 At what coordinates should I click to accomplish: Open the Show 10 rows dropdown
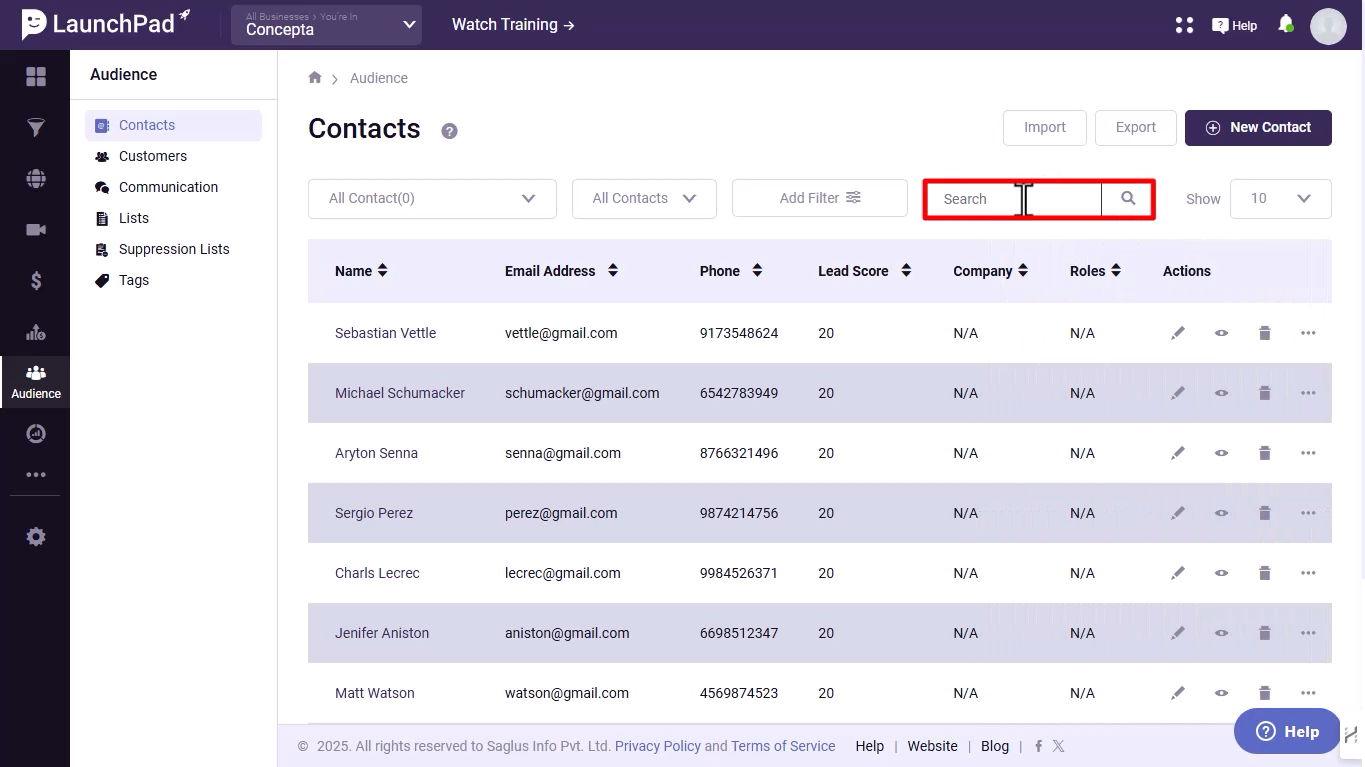1280,198
